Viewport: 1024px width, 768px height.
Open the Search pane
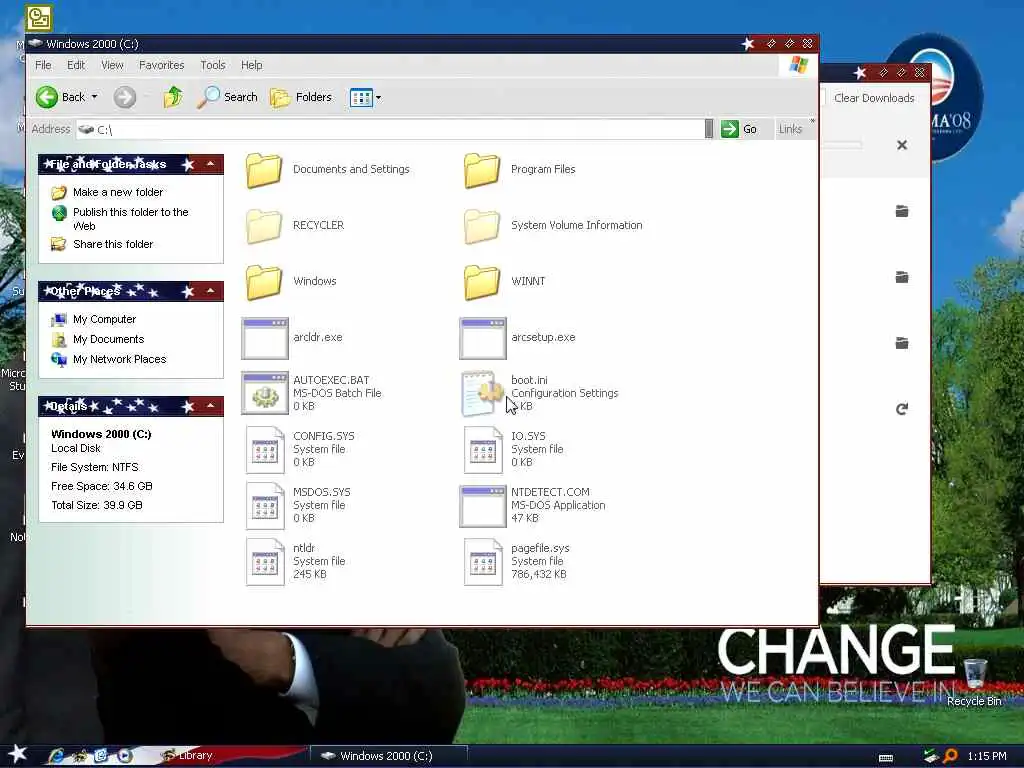(x=227, y=97)
